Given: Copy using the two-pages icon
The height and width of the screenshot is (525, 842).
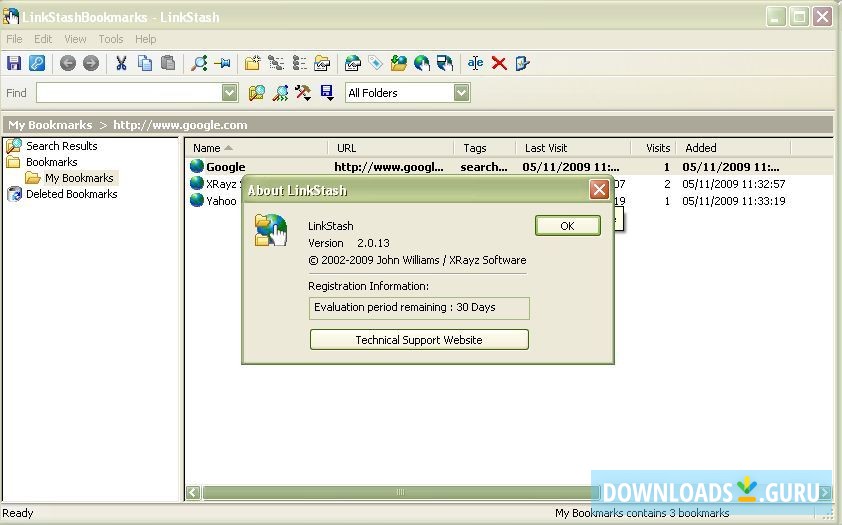Looking at the screenshot, I should [x=144, y=63].
